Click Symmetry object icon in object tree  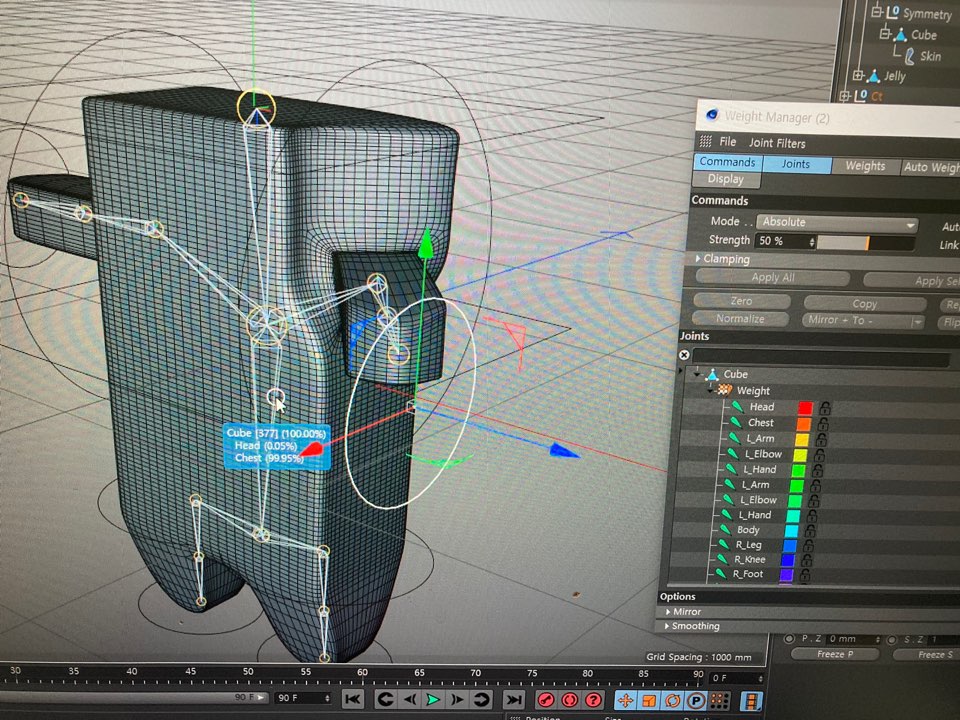893,12
